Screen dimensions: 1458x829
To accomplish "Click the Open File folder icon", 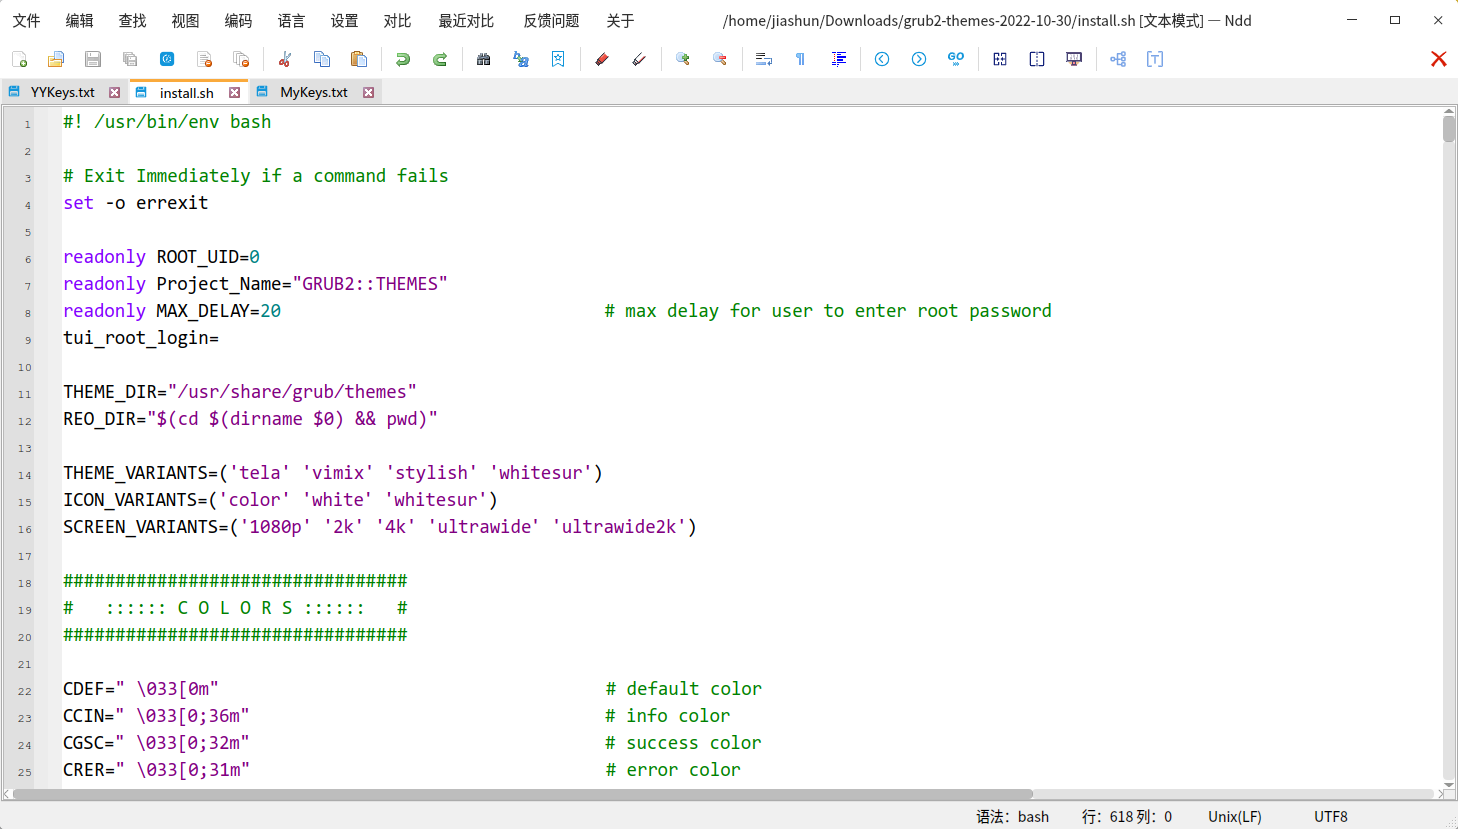I will click(x=56, y=60).
